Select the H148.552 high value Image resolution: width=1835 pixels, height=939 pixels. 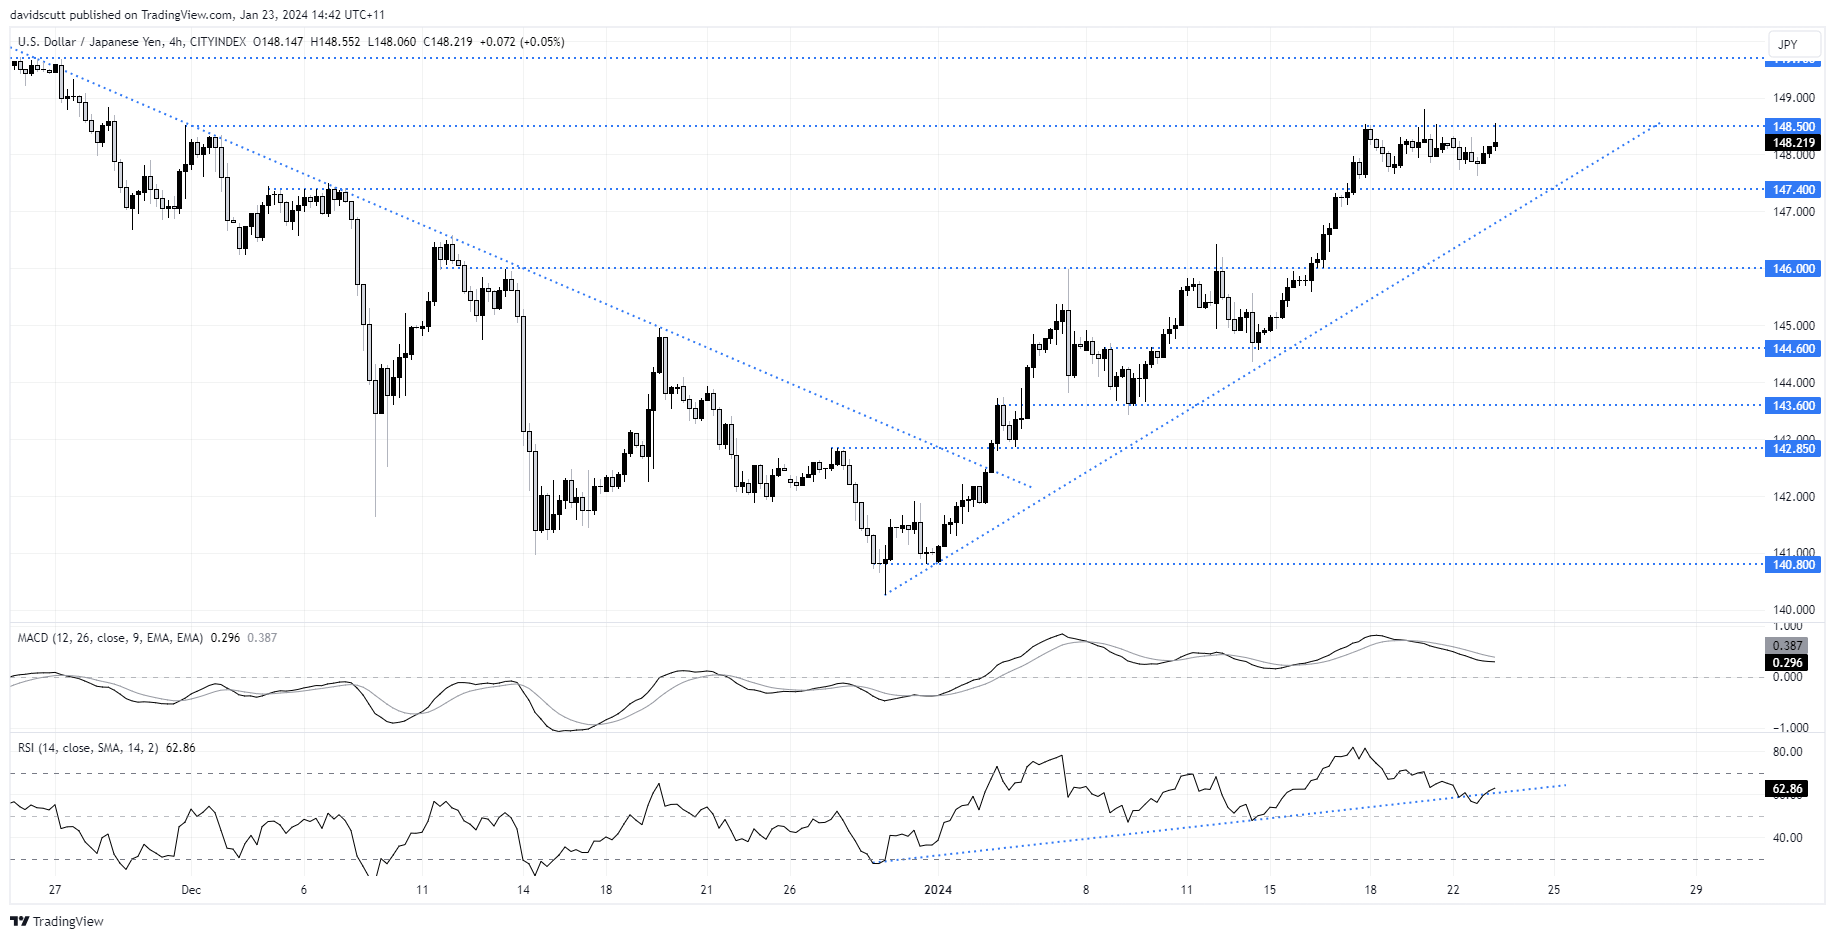click(x=335, y=42)
